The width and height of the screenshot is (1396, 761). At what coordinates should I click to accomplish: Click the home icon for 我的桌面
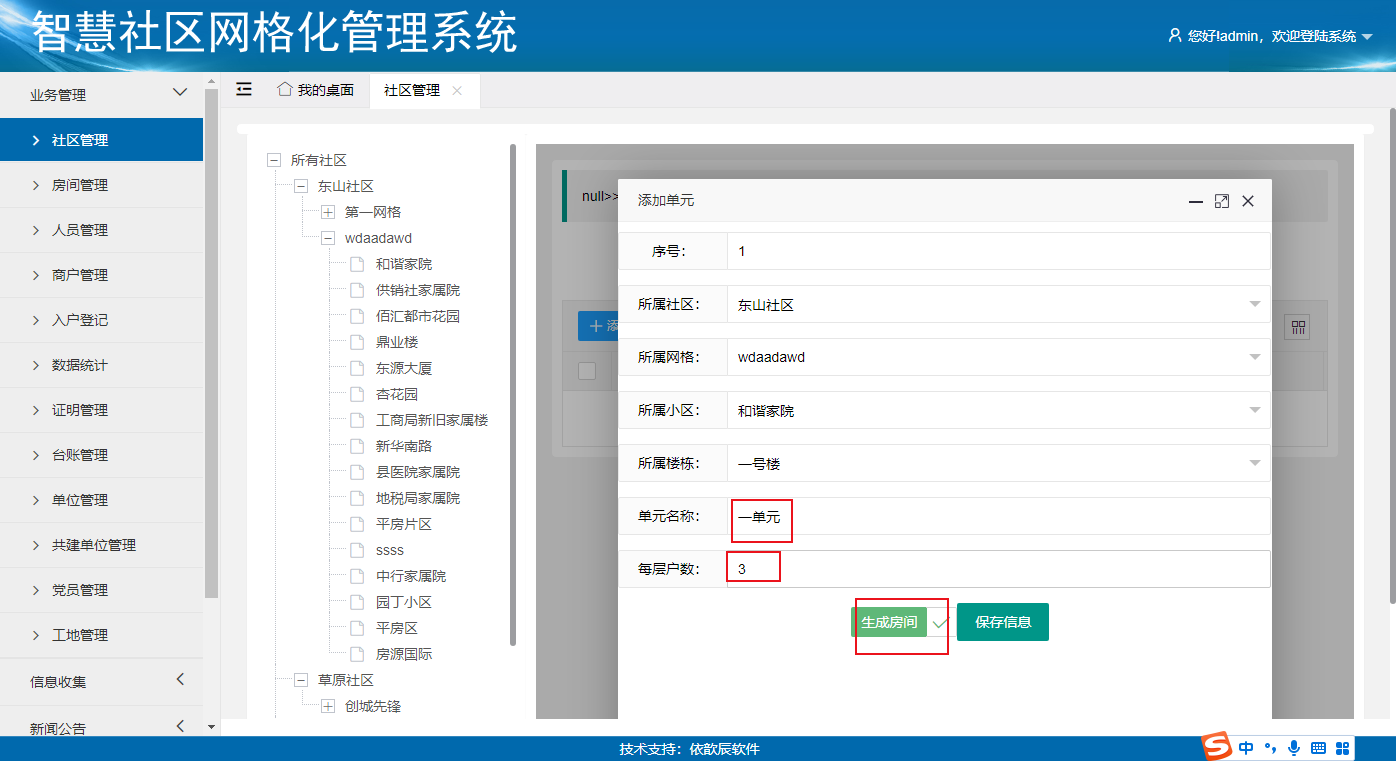[285, 89]
